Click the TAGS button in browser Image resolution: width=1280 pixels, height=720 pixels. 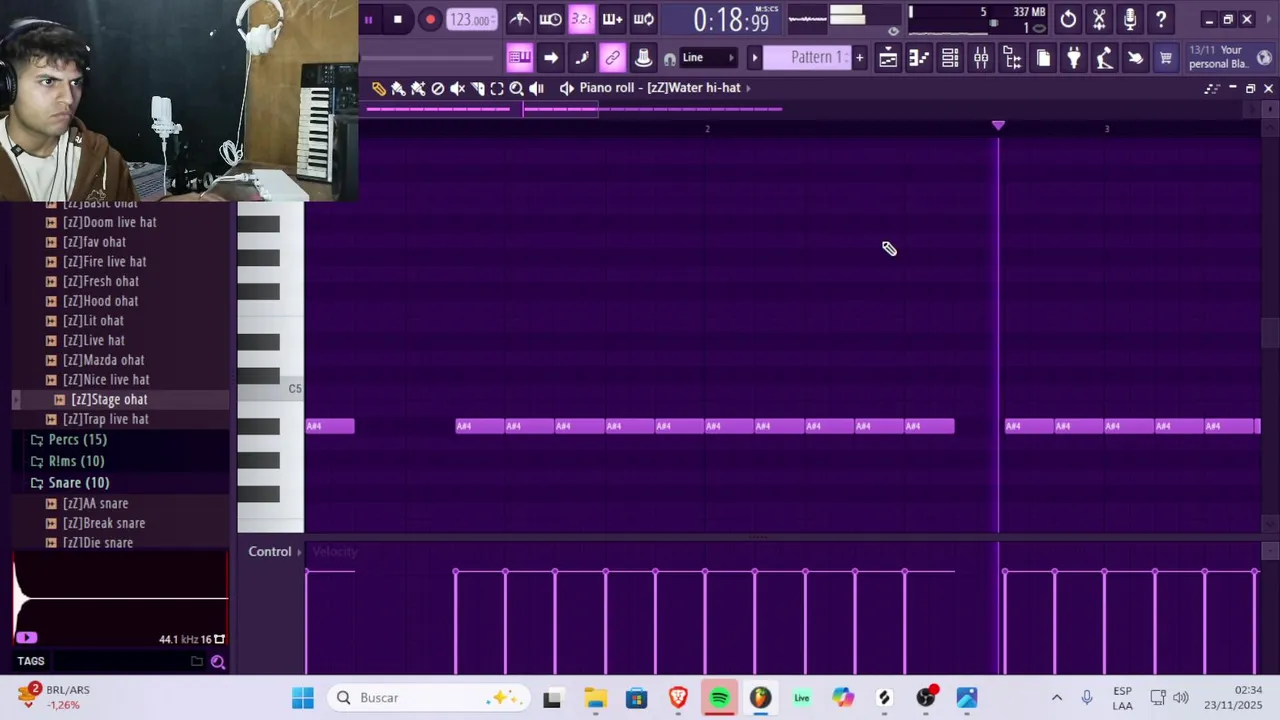pyautogui.click(x=30, y=661)
